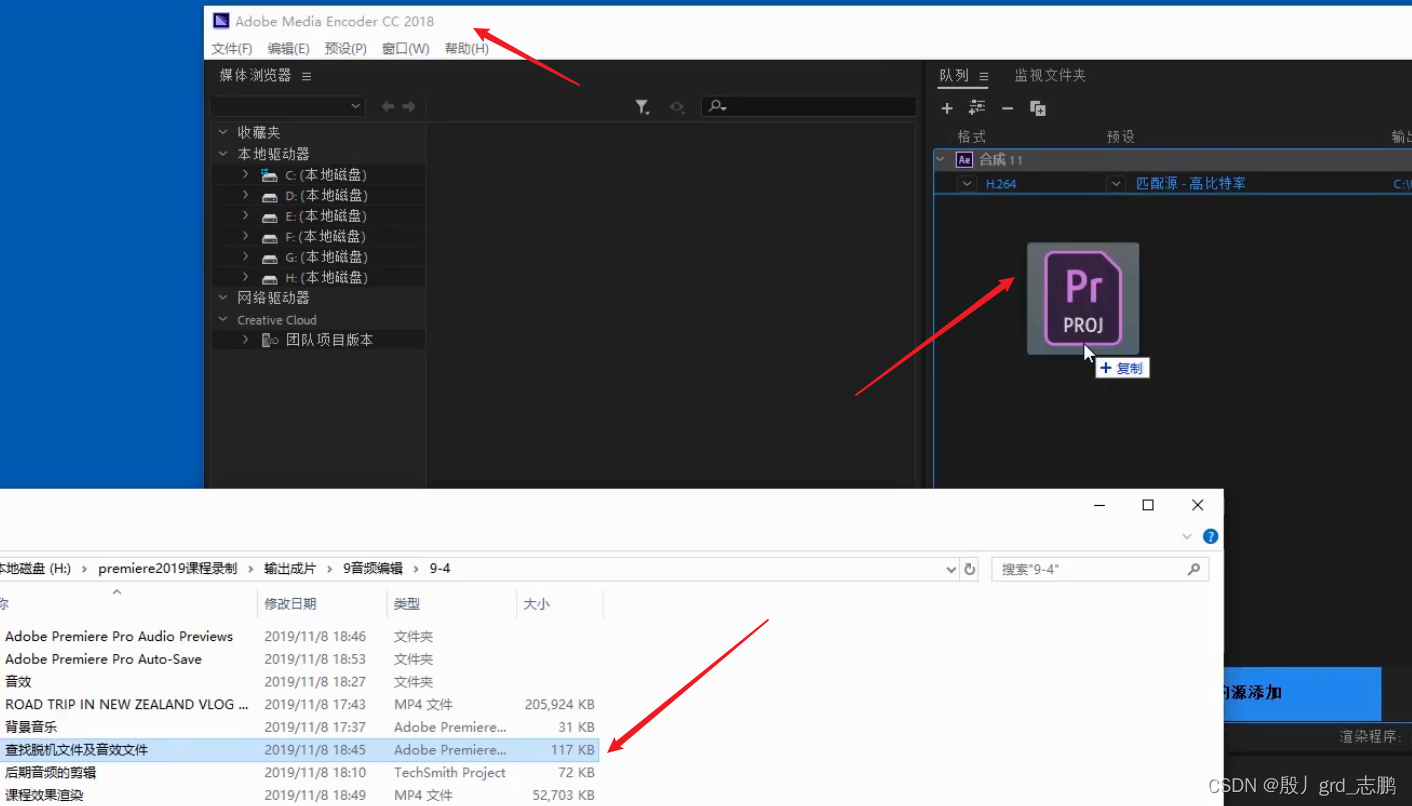1412x806 pixels.
Task: Click the H.264 format link
Action: 1001,184
